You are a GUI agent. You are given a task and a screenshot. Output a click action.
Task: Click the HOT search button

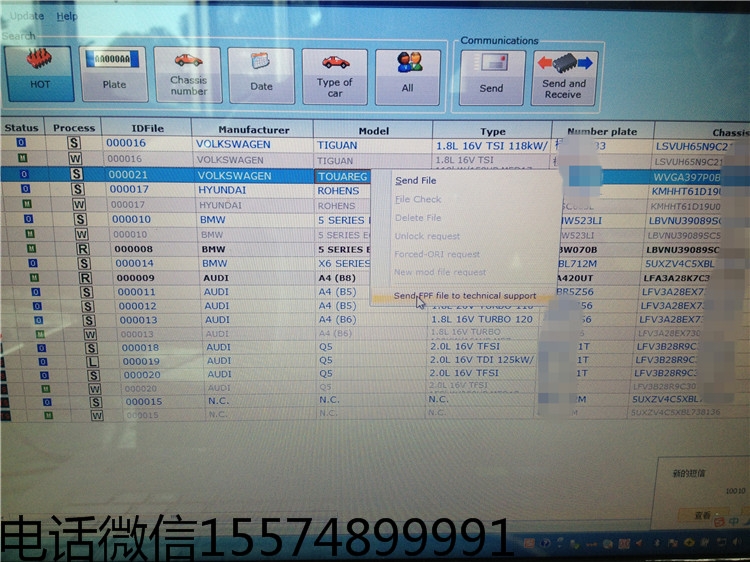point(39,74)
